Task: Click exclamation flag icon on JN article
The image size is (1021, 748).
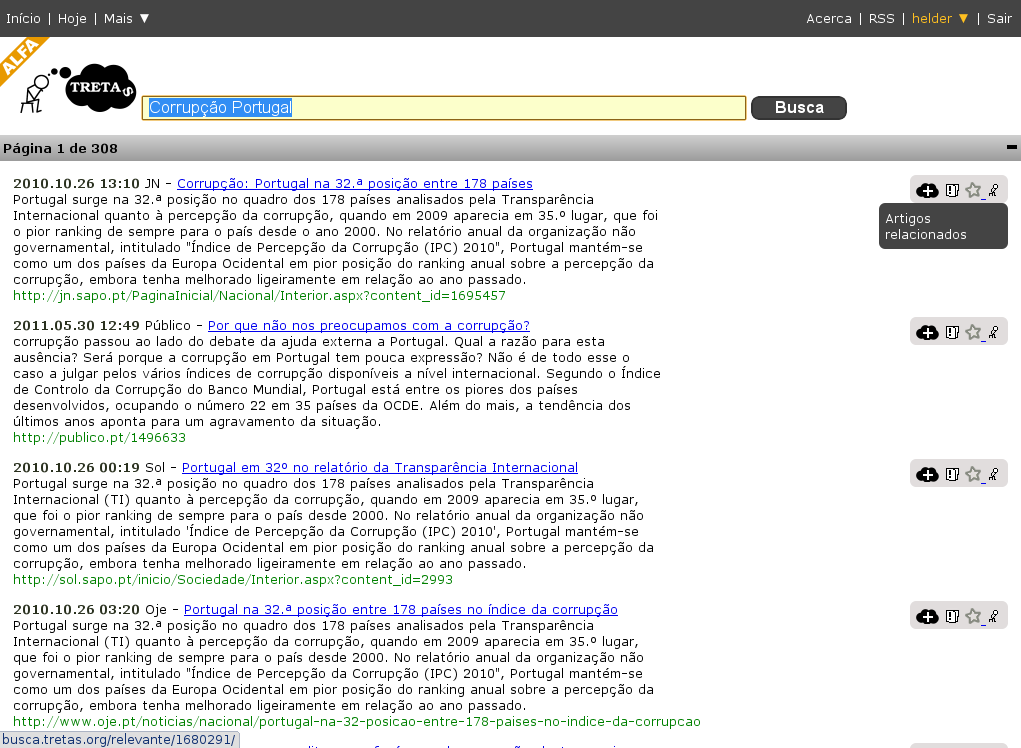Action: (952, 190)
